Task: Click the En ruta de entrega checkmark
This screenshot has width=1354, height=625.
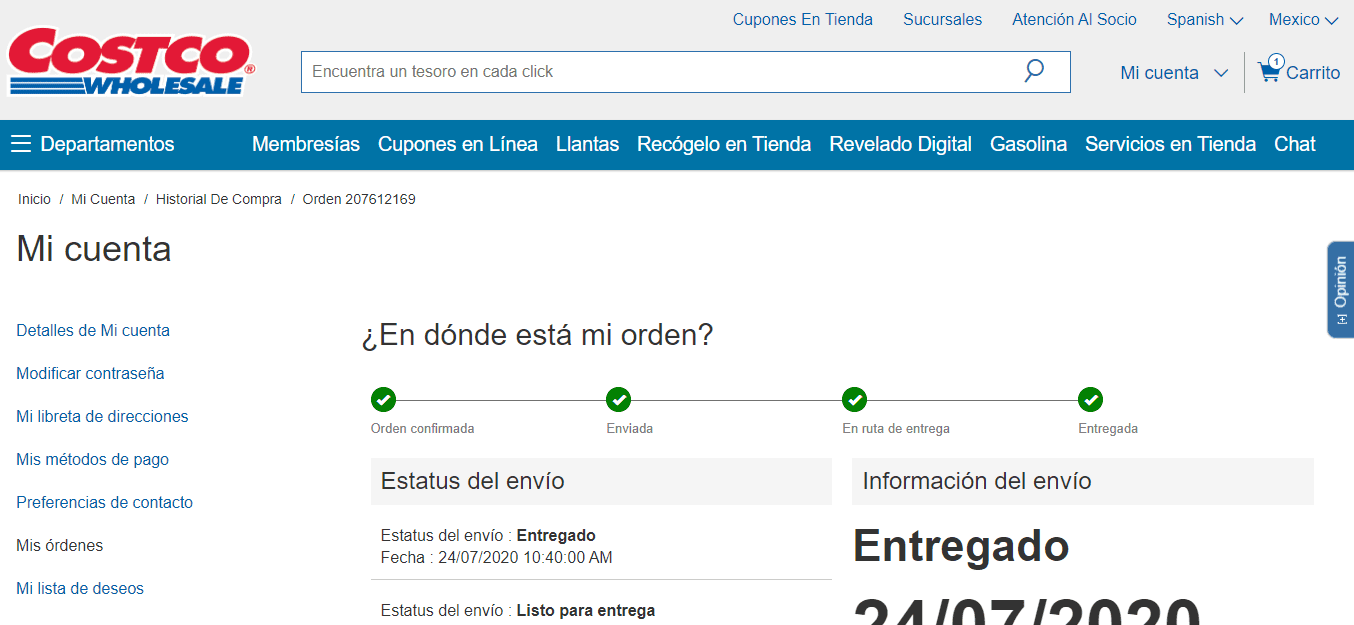Action: [x=854, y=400]
